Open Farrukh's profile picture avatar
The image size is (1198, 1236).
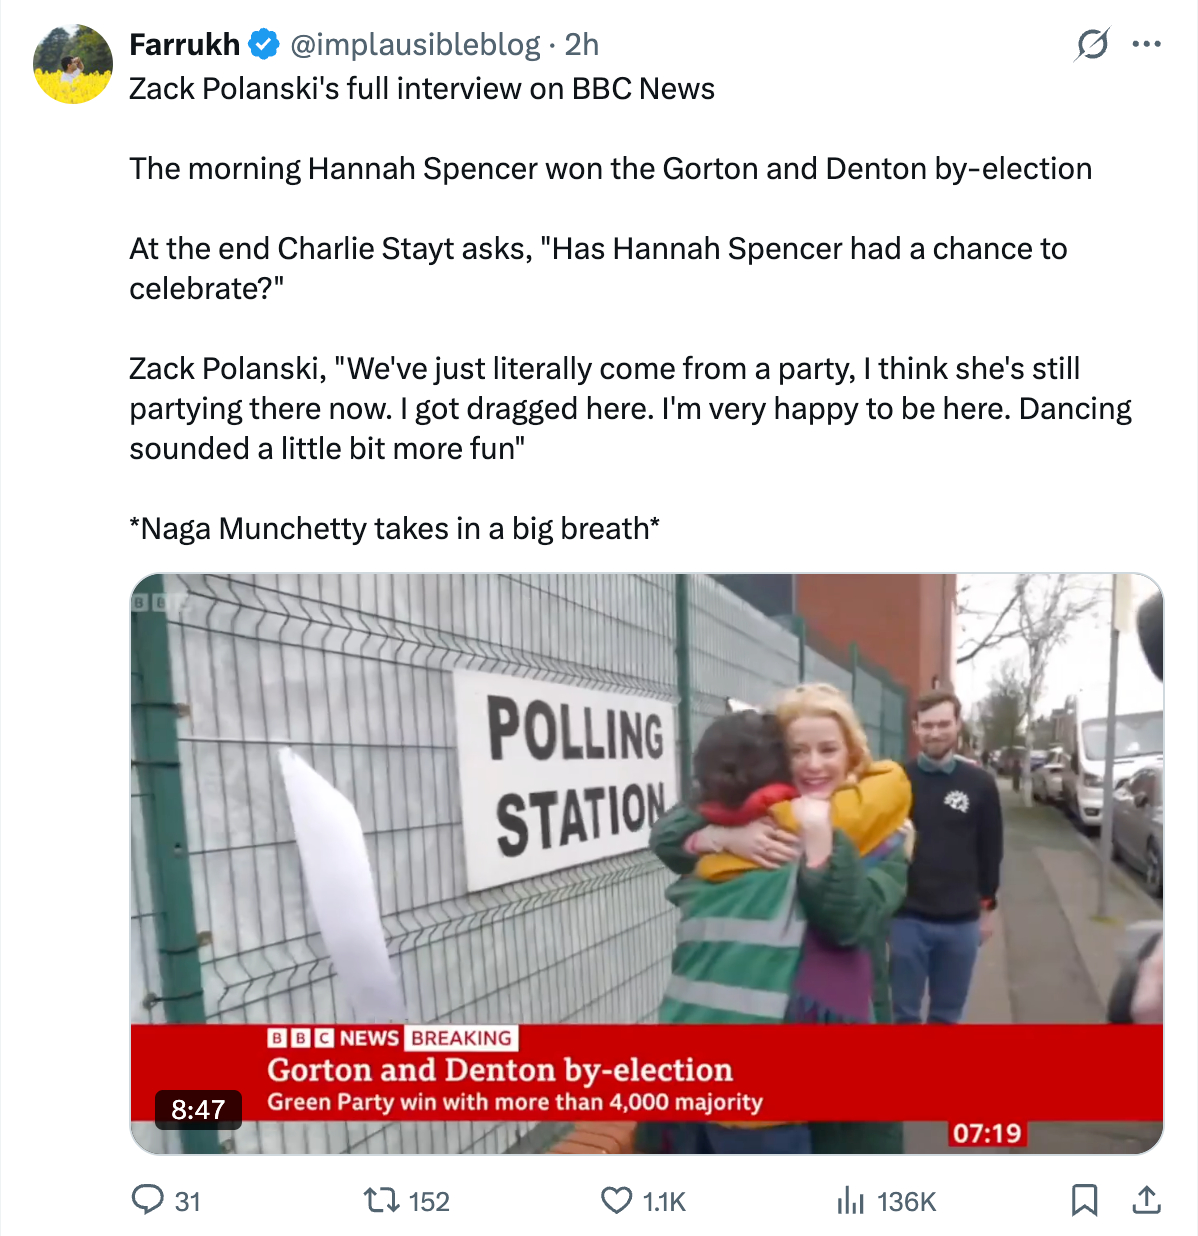pyautogui.click(x=73, y=65)
